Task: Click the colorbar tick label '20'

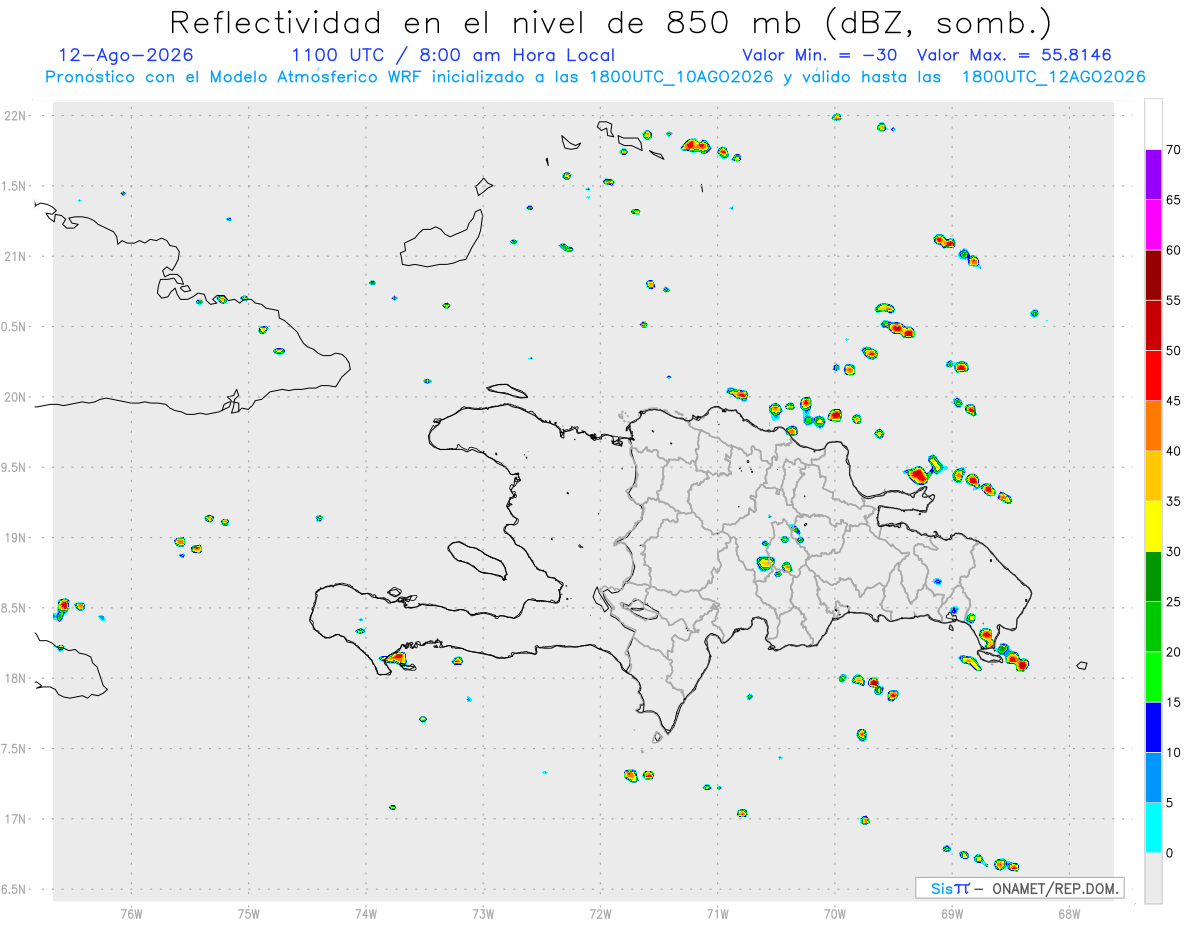Action: 1174,652
